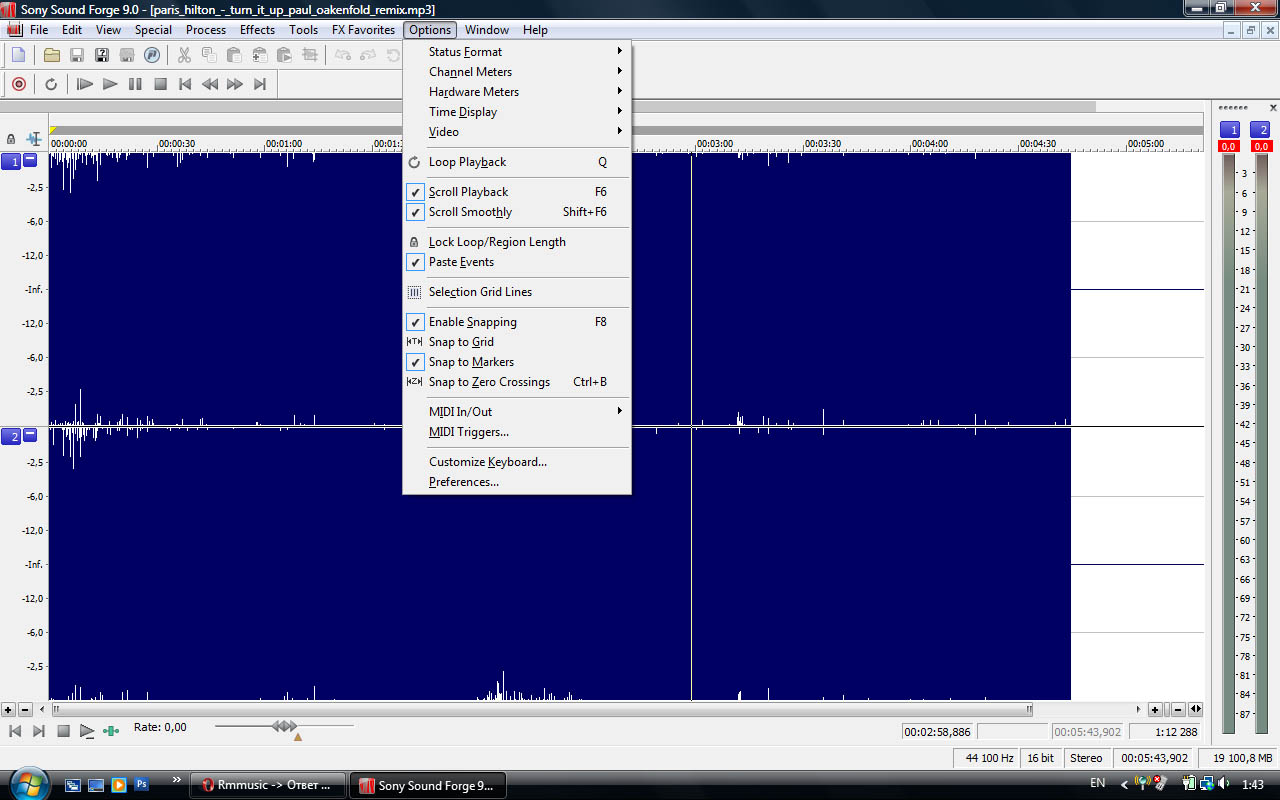
Task: Uncheck Scroll Playback in the Options menu
Action: pos(517,192)
